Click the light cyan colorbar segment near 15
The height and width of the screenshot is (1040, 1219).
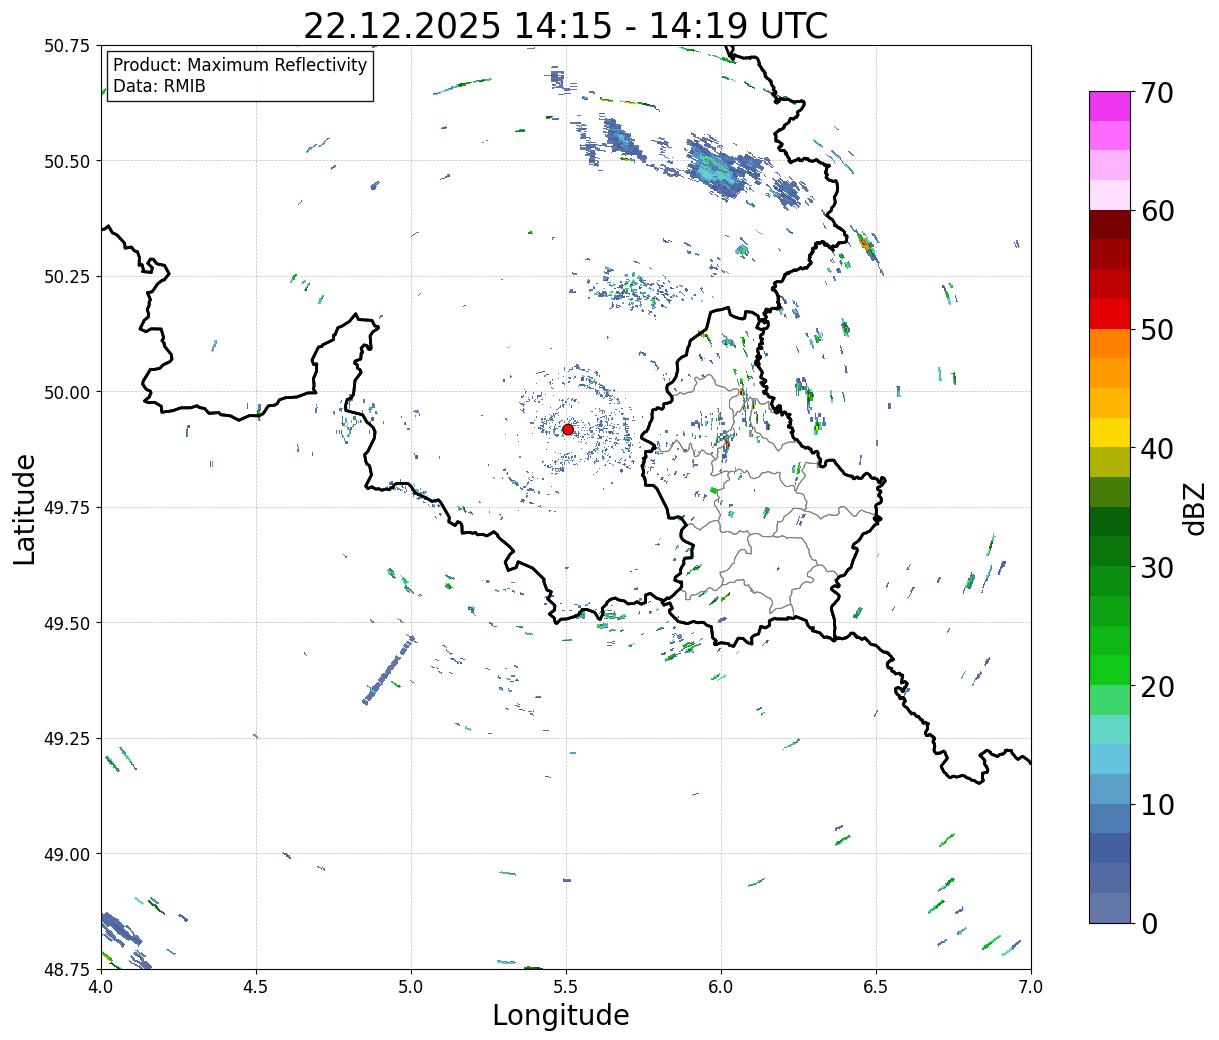[1110, 729]
